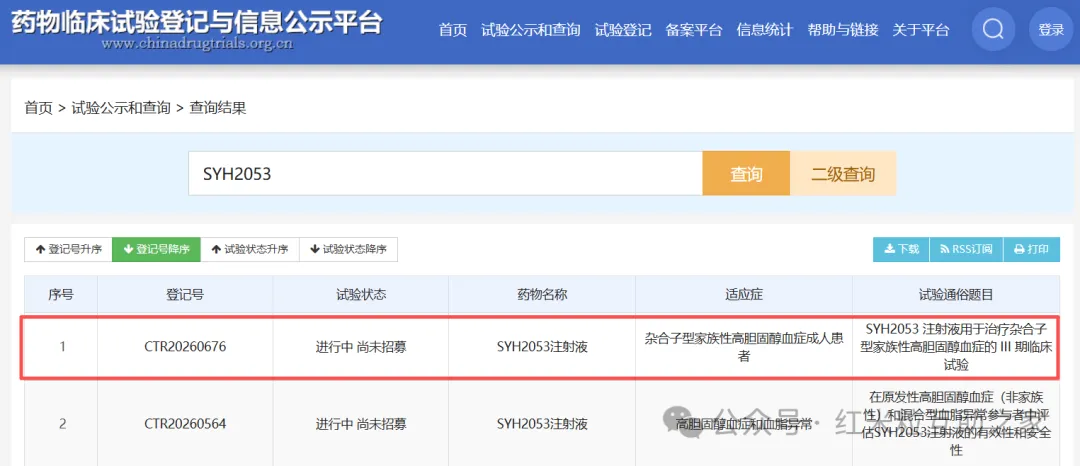Click 进行中 尚未招募 status for CTR20260676
This screenshot has width=1080, height=466.
(361, 347)
